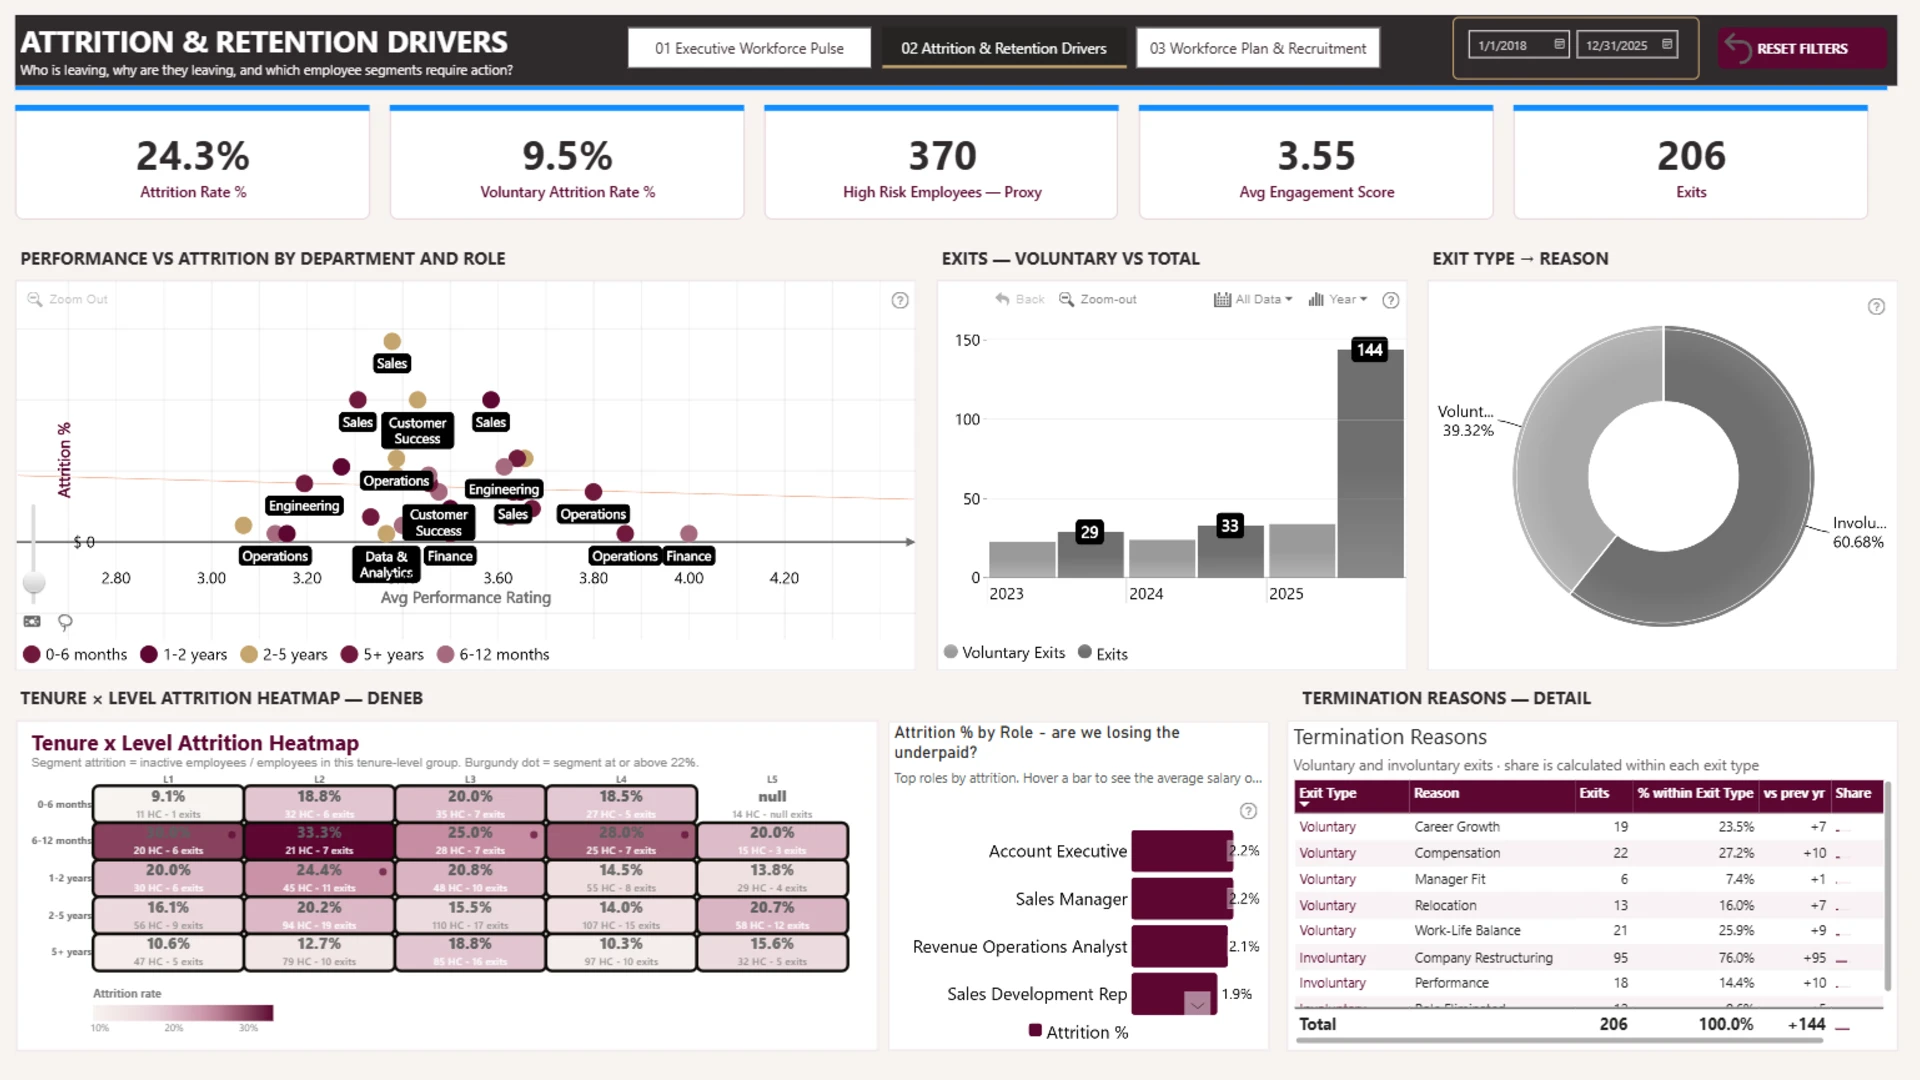
Task: Click the scatter chart play-axis icon below the slider
Action: point(32,621)
